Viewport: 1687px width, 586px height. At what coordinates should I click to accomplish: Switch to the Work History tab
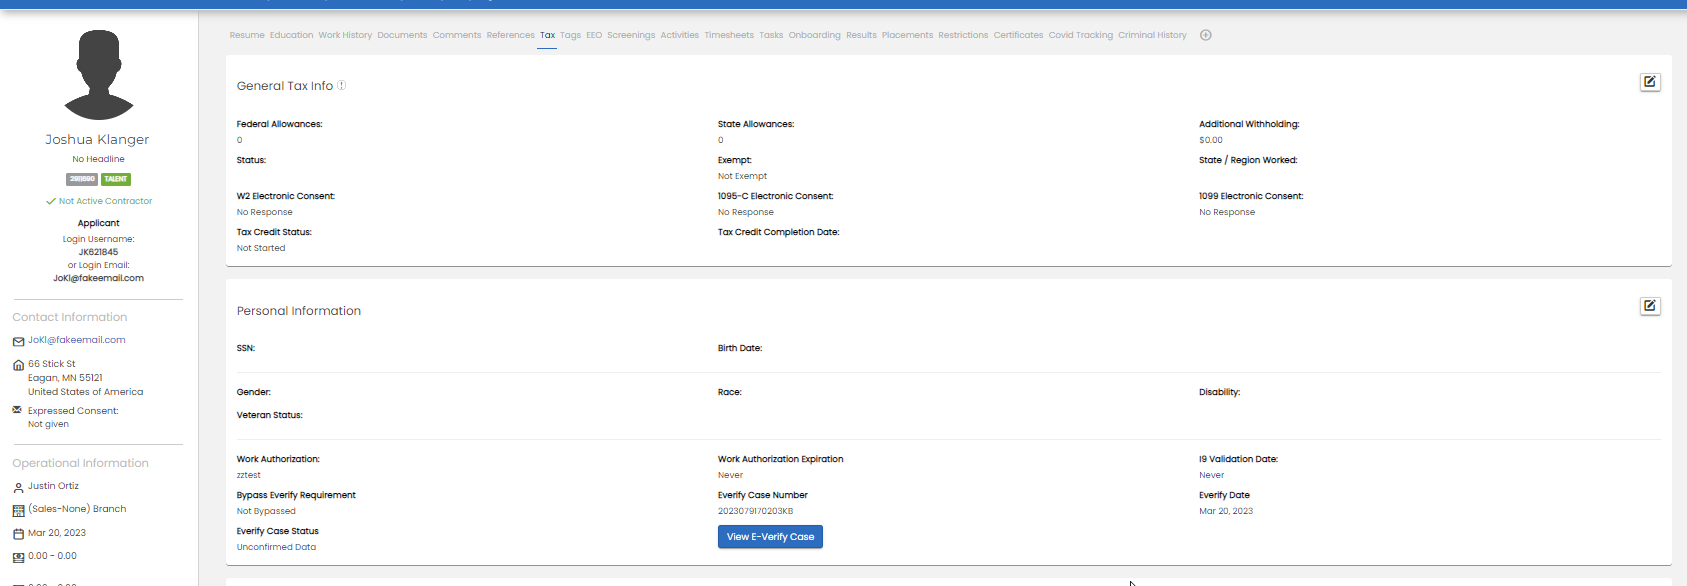[345, 35]
